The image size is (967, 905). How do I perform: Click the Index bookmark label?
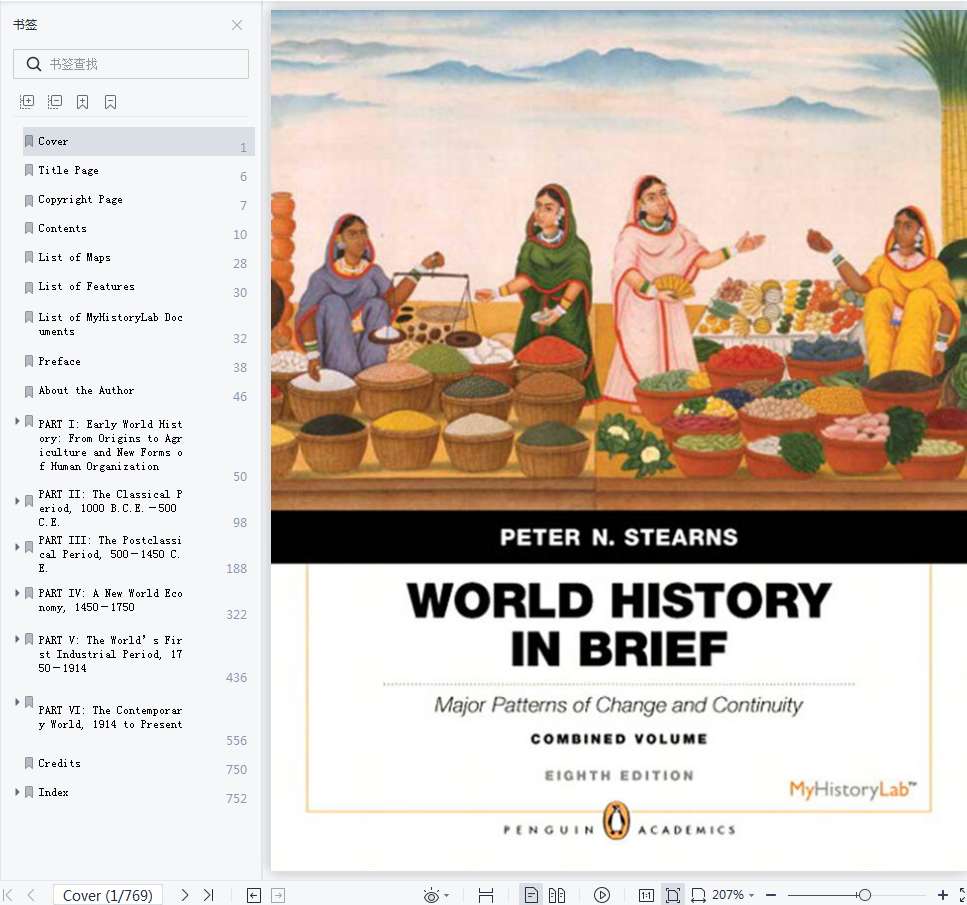click(53, 792)
